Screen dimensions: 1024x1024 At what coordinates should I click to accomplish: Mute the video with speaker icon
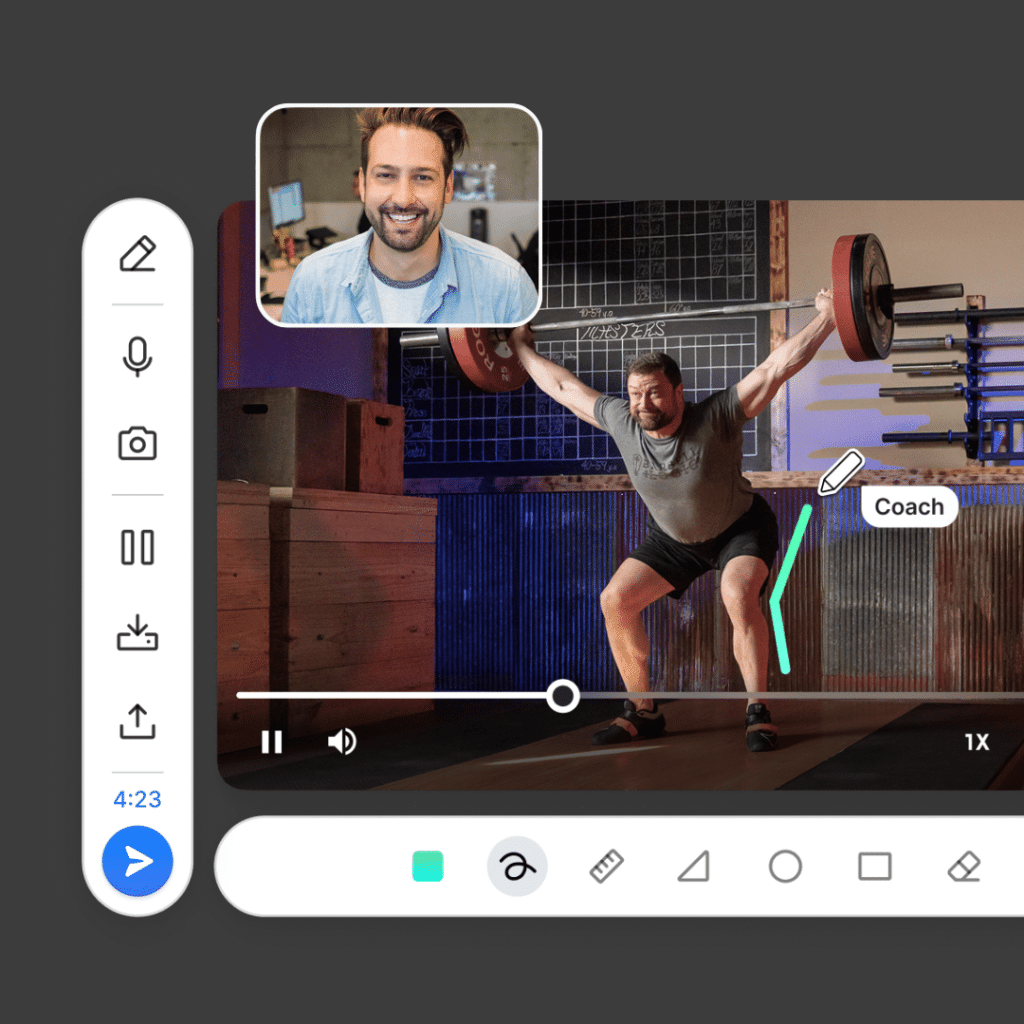[342, 742]
